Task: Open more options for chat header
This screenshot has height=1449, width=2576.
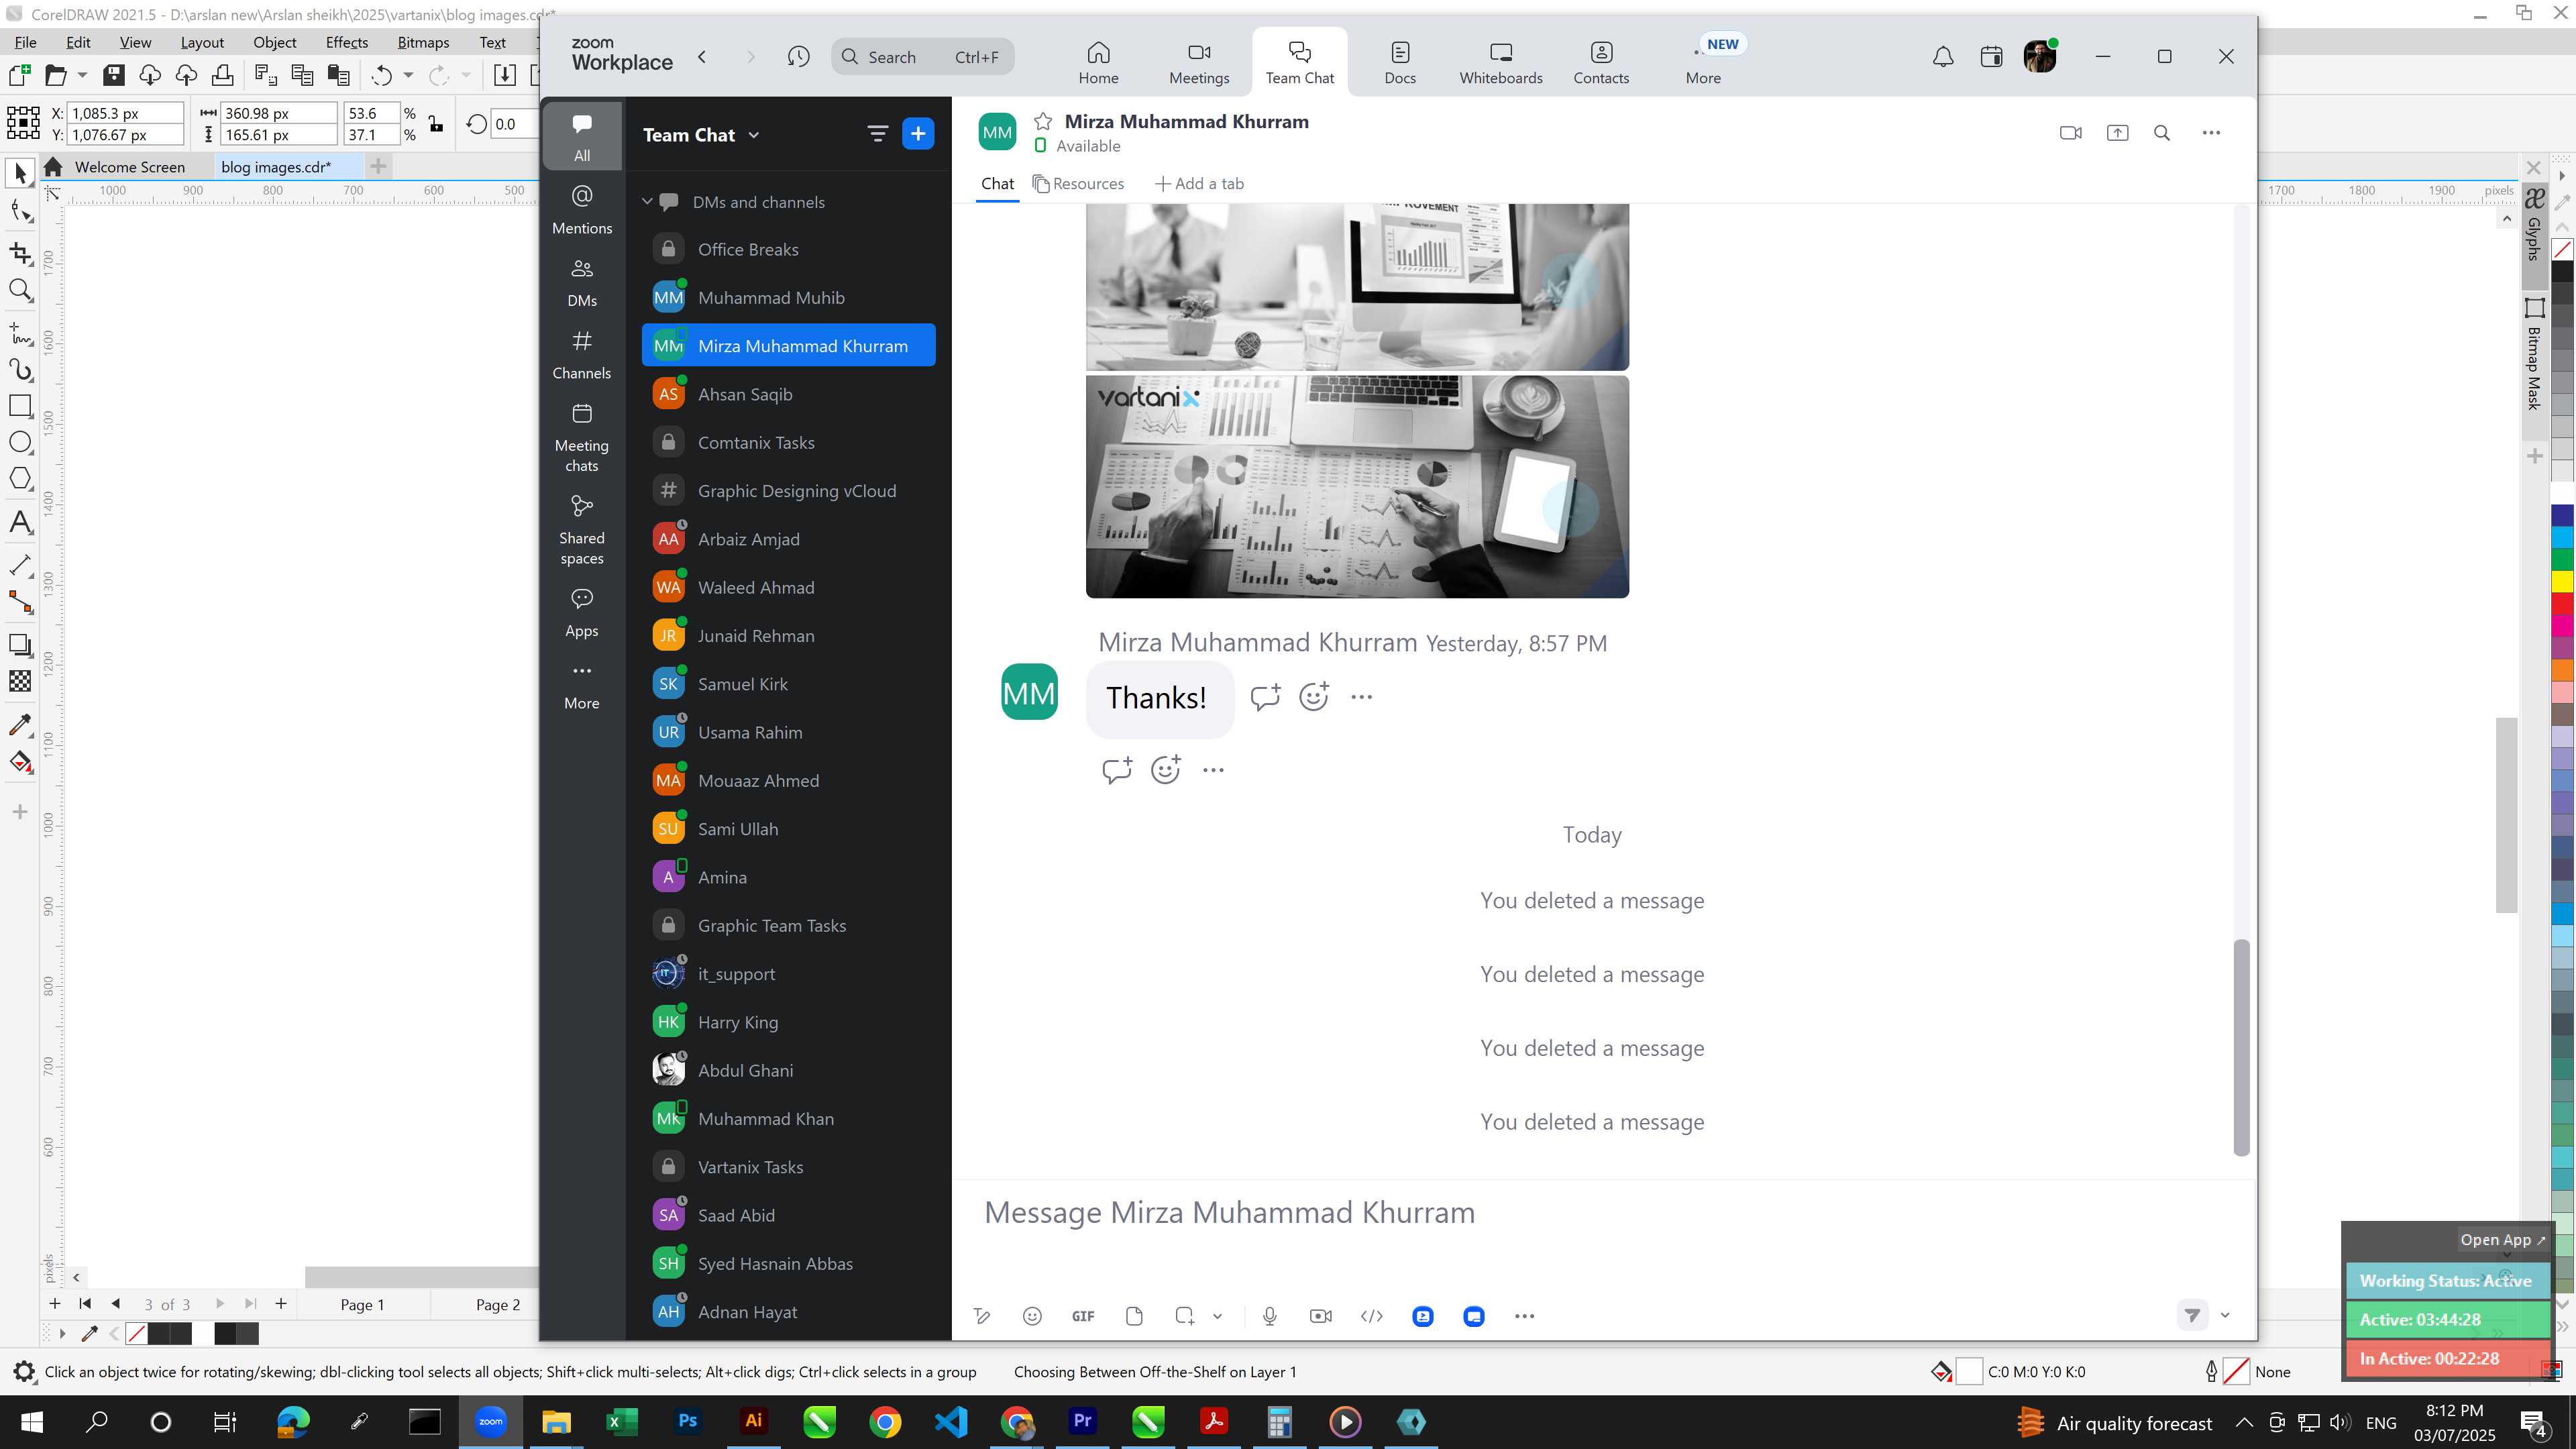Action: point(2211,133)
